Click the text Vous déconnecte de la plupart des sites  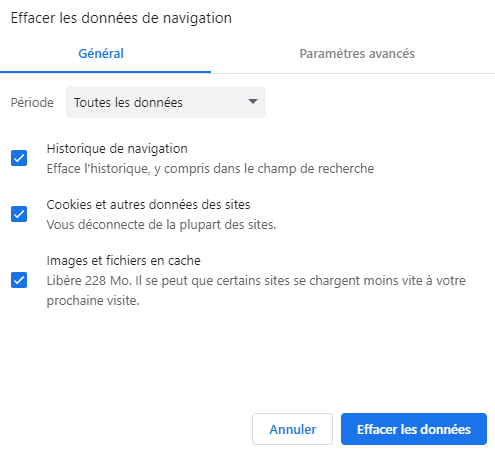tap(161, 225)
